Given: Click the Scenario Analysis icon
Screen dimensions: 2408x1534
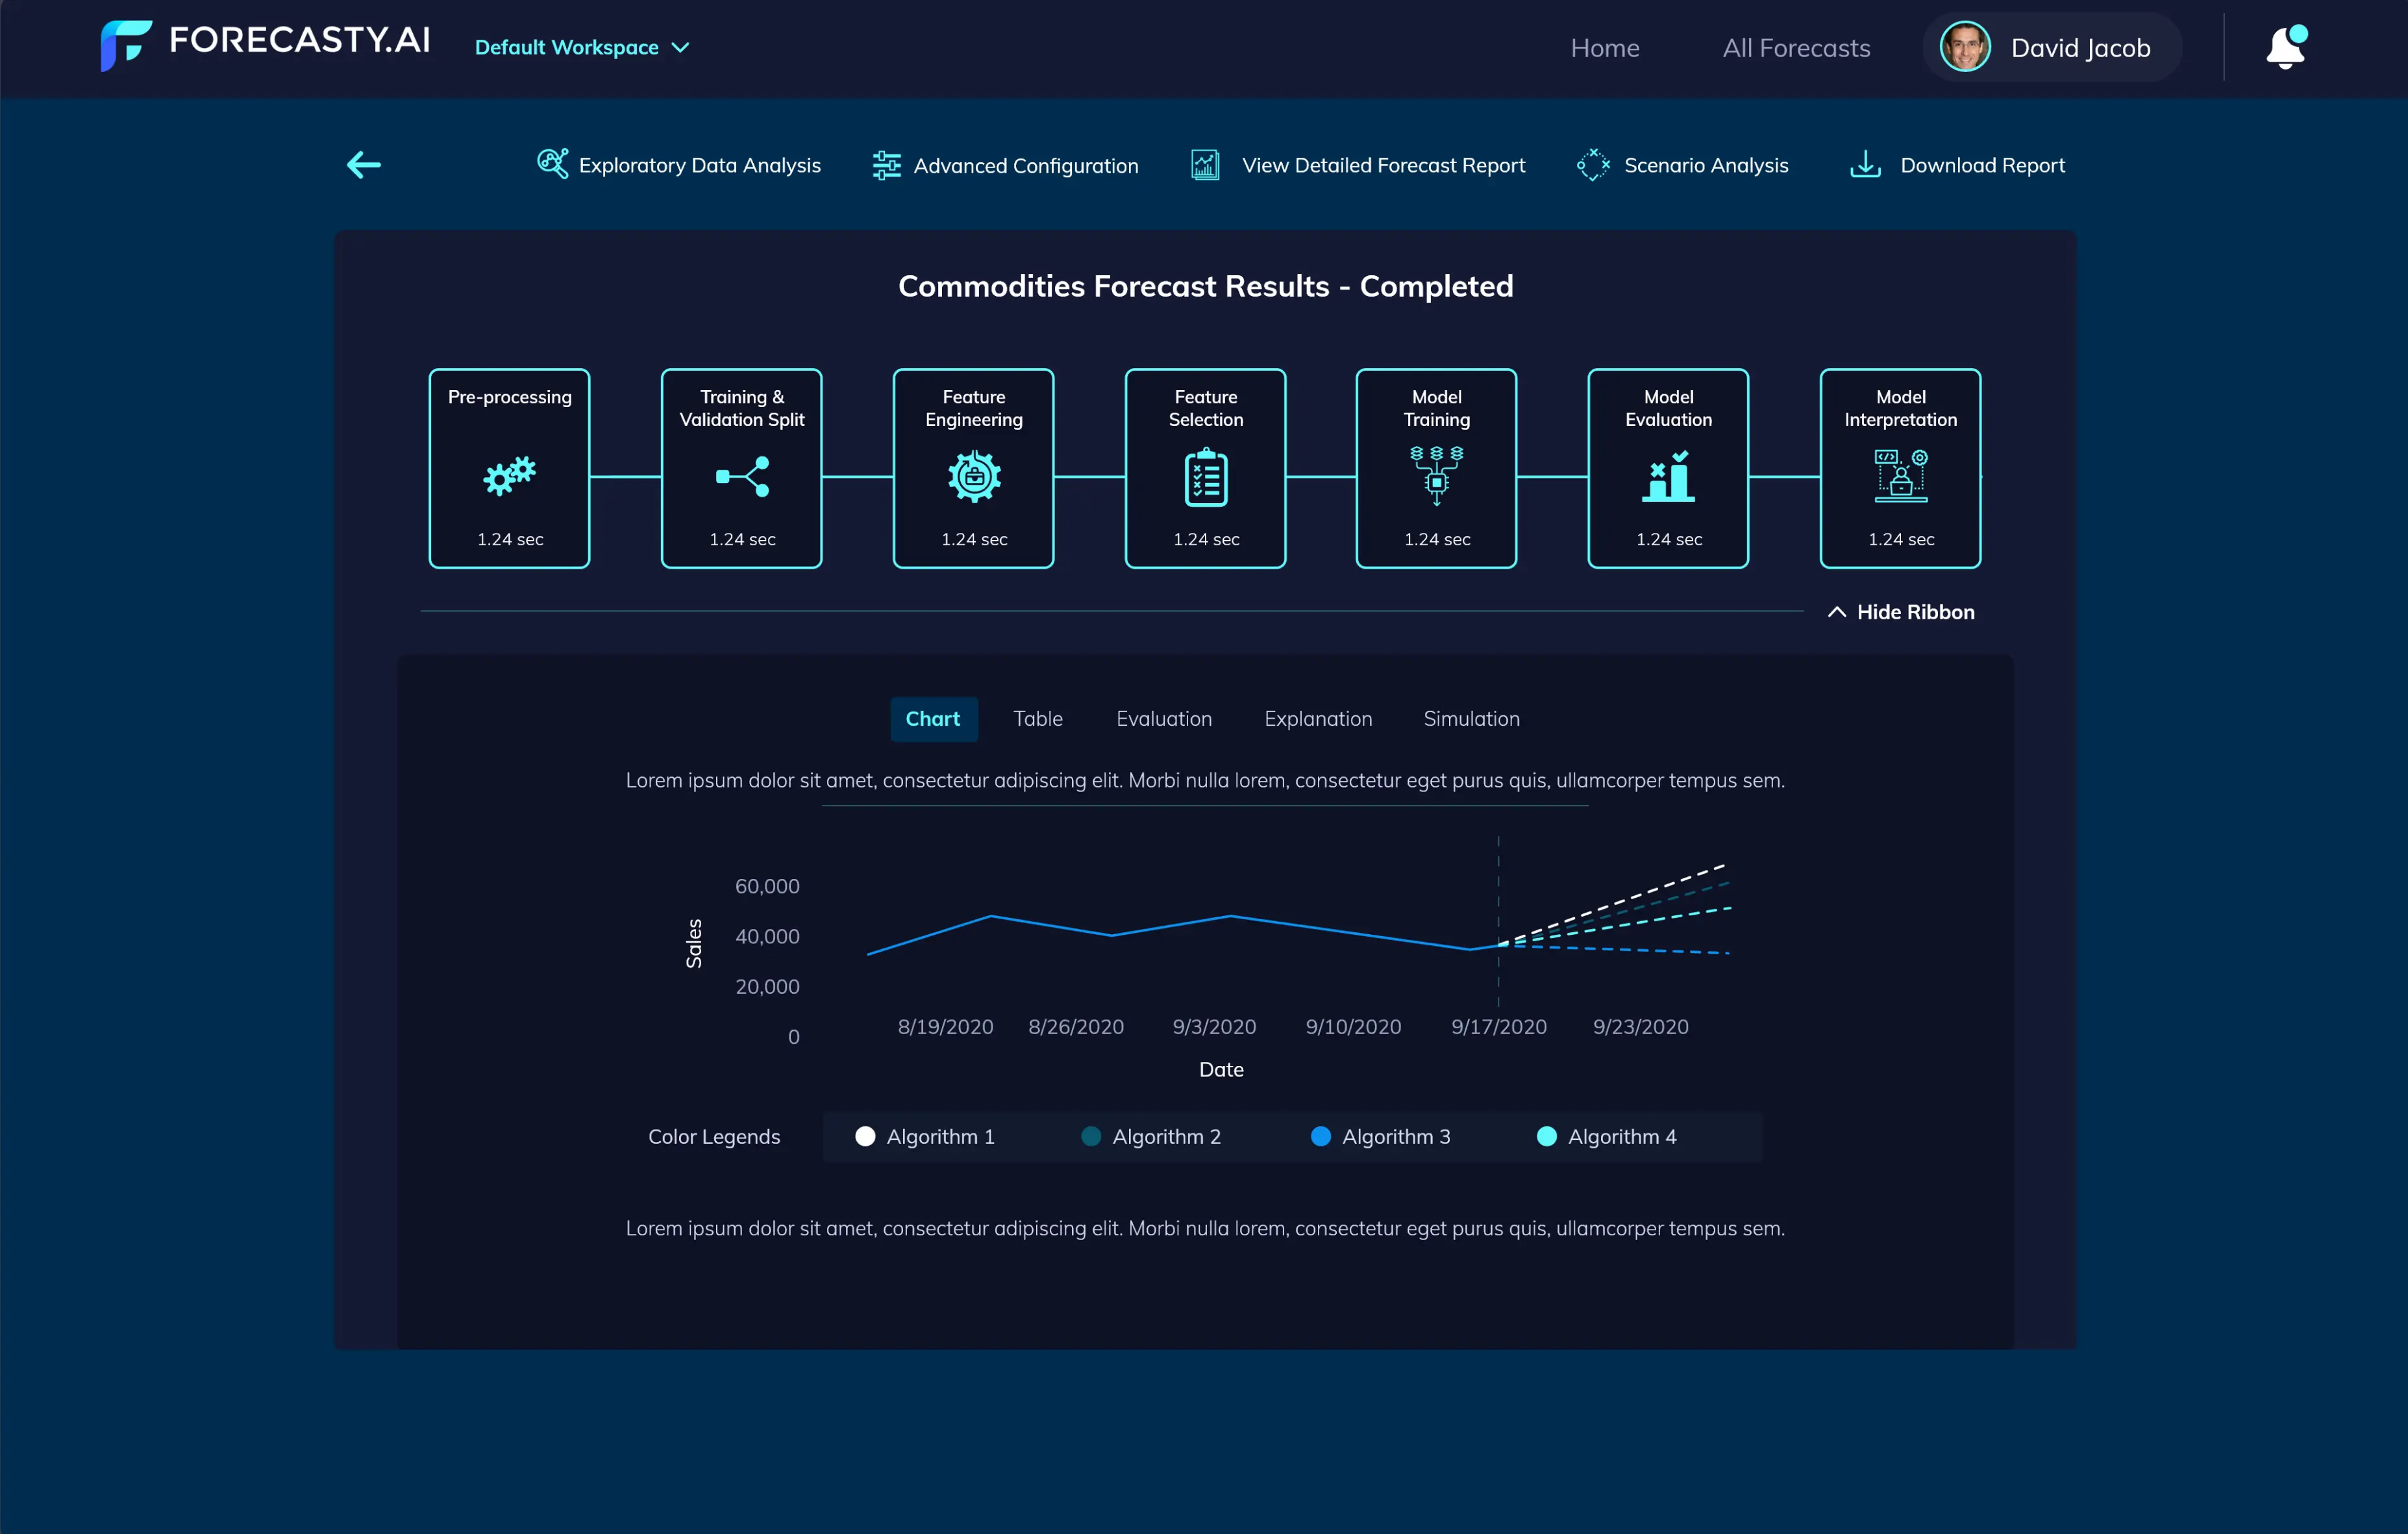Looking at the screenshot, I should (1593, 165).
